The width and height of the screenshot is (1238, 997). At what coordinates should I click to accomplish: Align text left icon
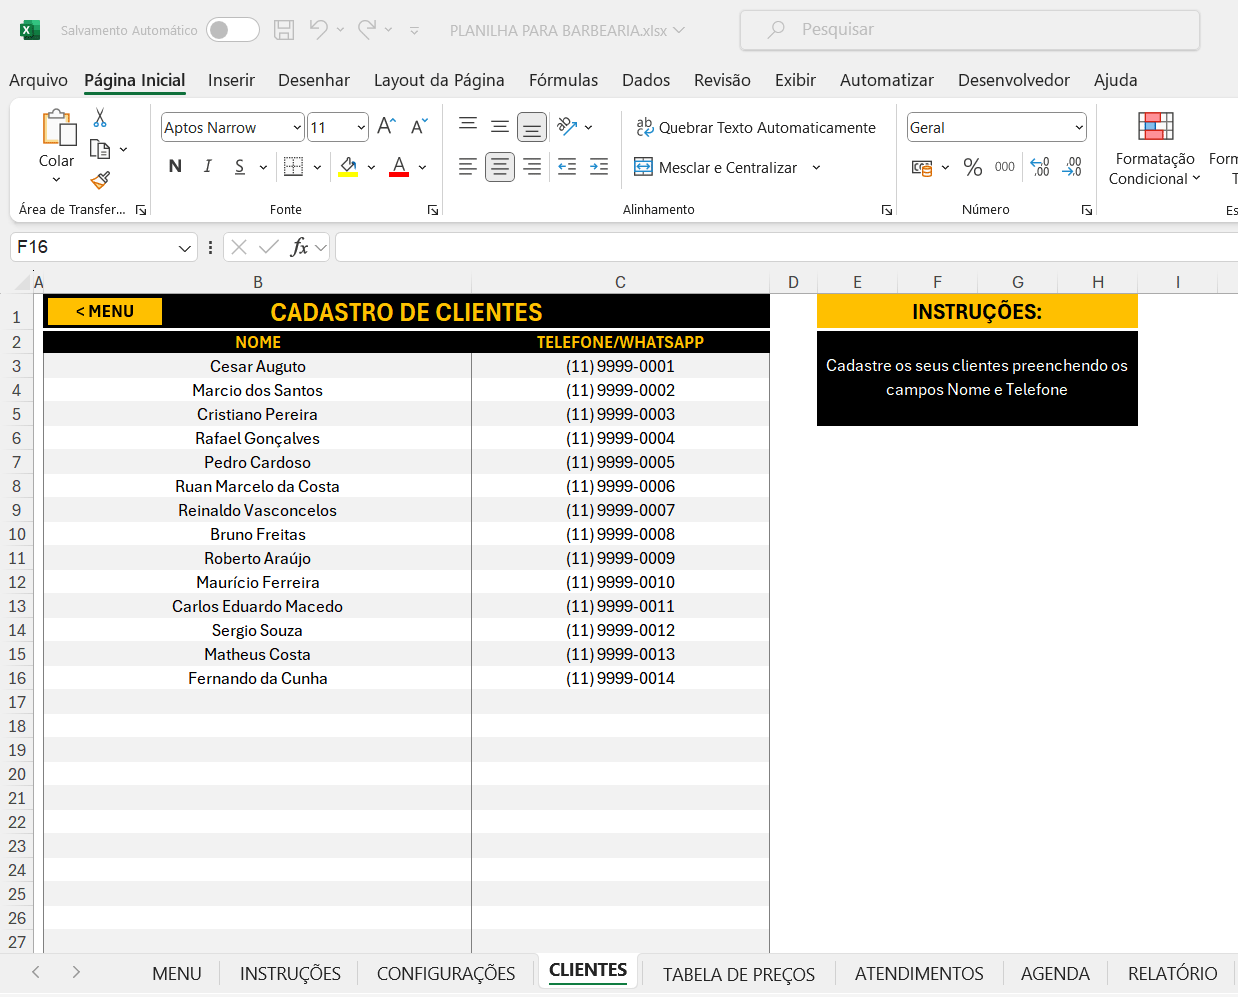point(467,167)
